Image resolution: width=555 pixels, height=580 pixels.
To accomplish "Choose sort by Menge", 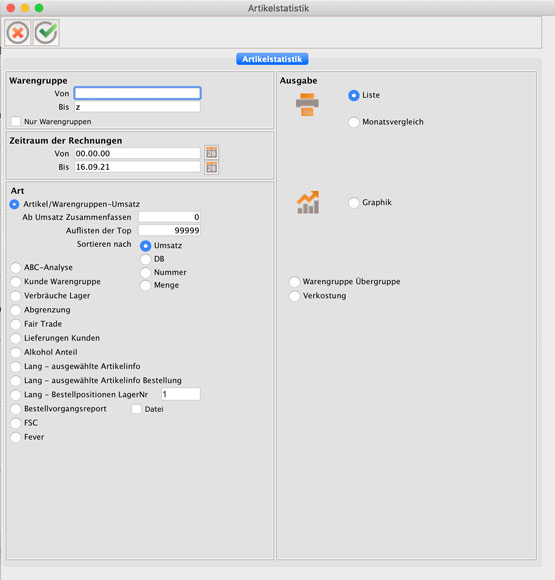I will coord(145,285).
